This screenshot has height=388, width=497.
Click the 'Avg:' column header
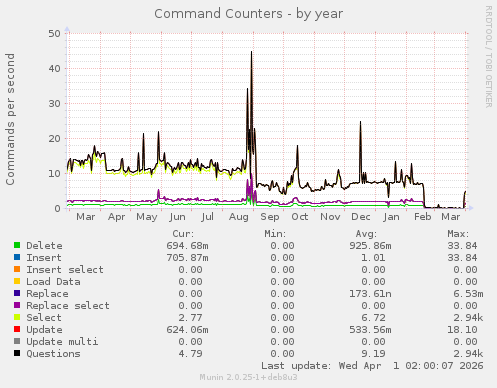tap(366, 234)
